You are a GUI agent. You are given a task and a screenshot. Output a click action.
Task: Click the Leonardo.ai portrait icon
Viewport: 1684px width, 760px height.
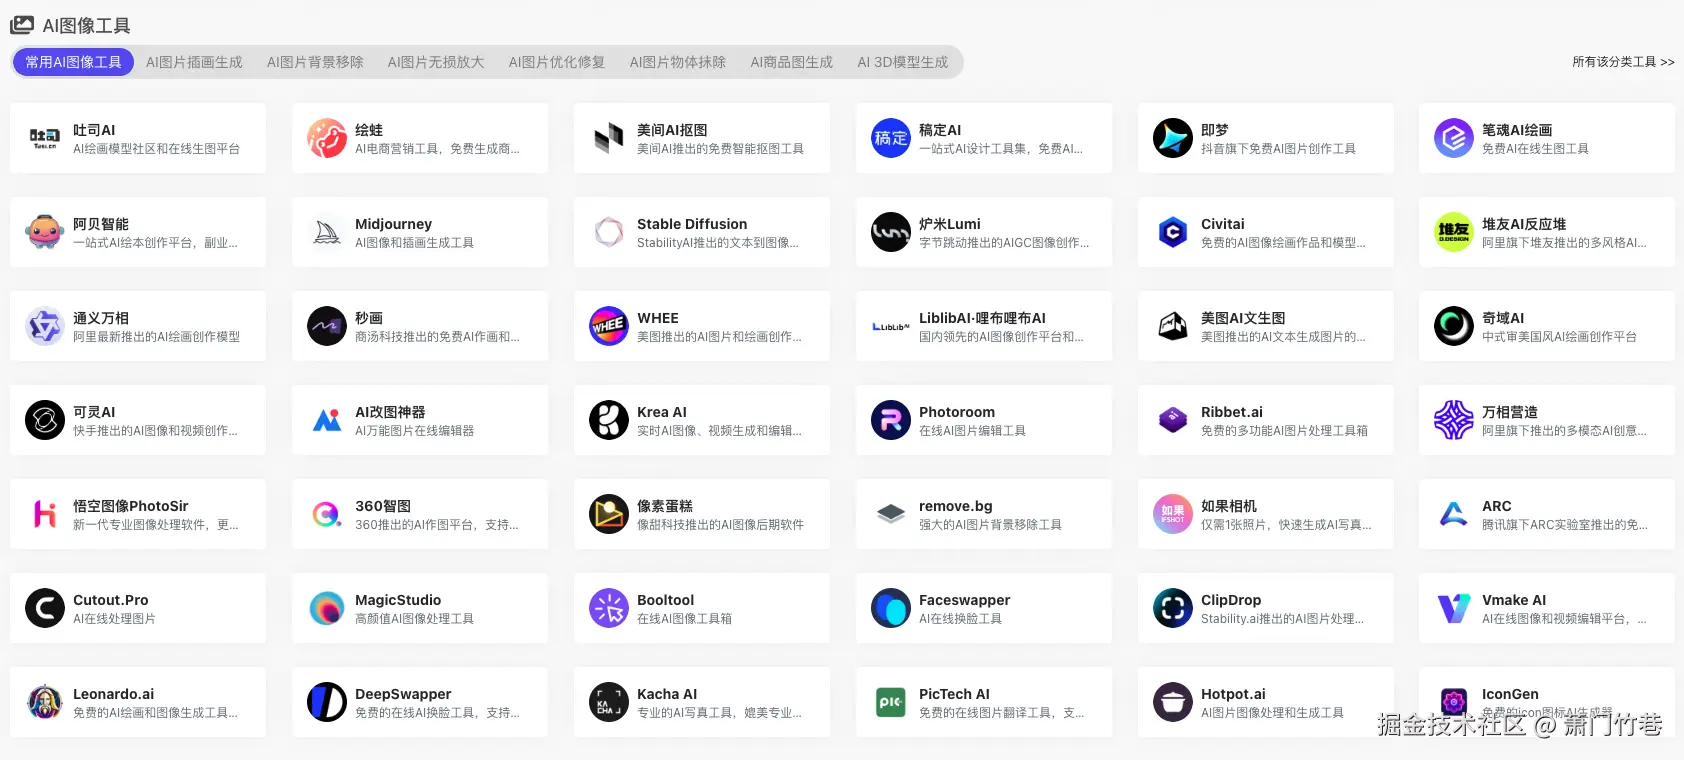coord(45,702)
